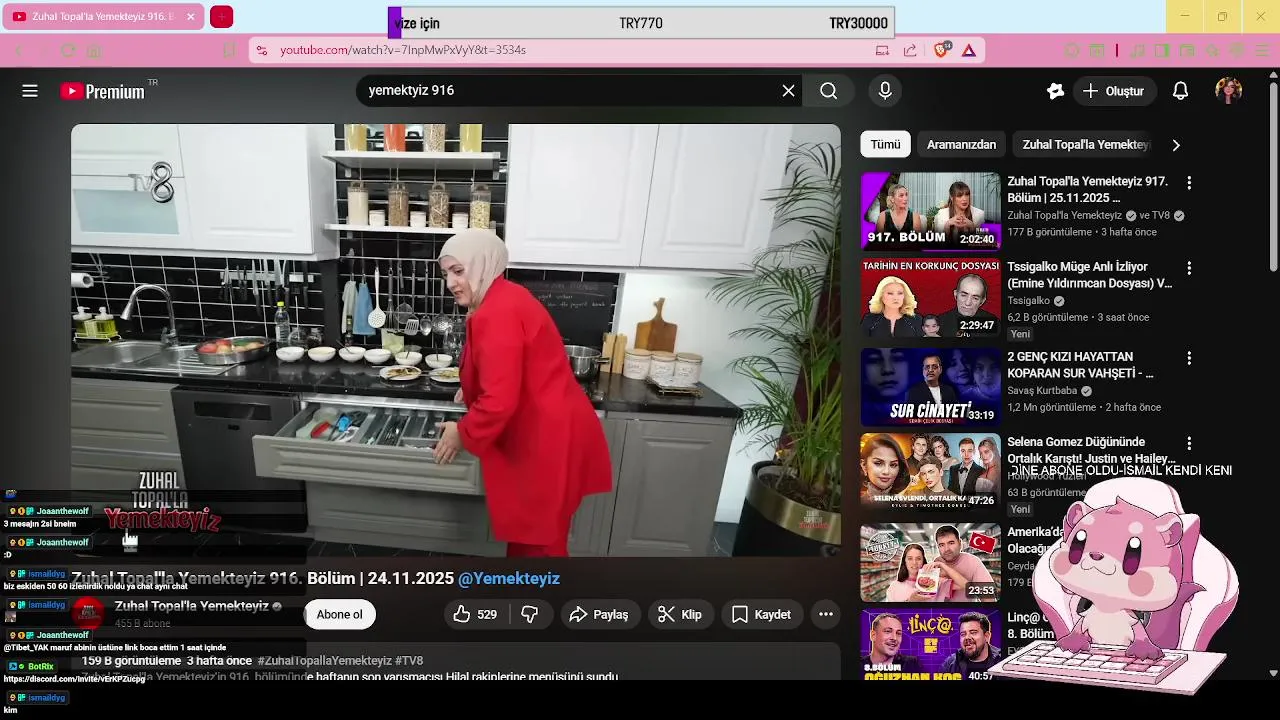This screenshot has height=720, width=1280.
Task: Click the video player showing the kitchen
Action: (x=456, y=340)
